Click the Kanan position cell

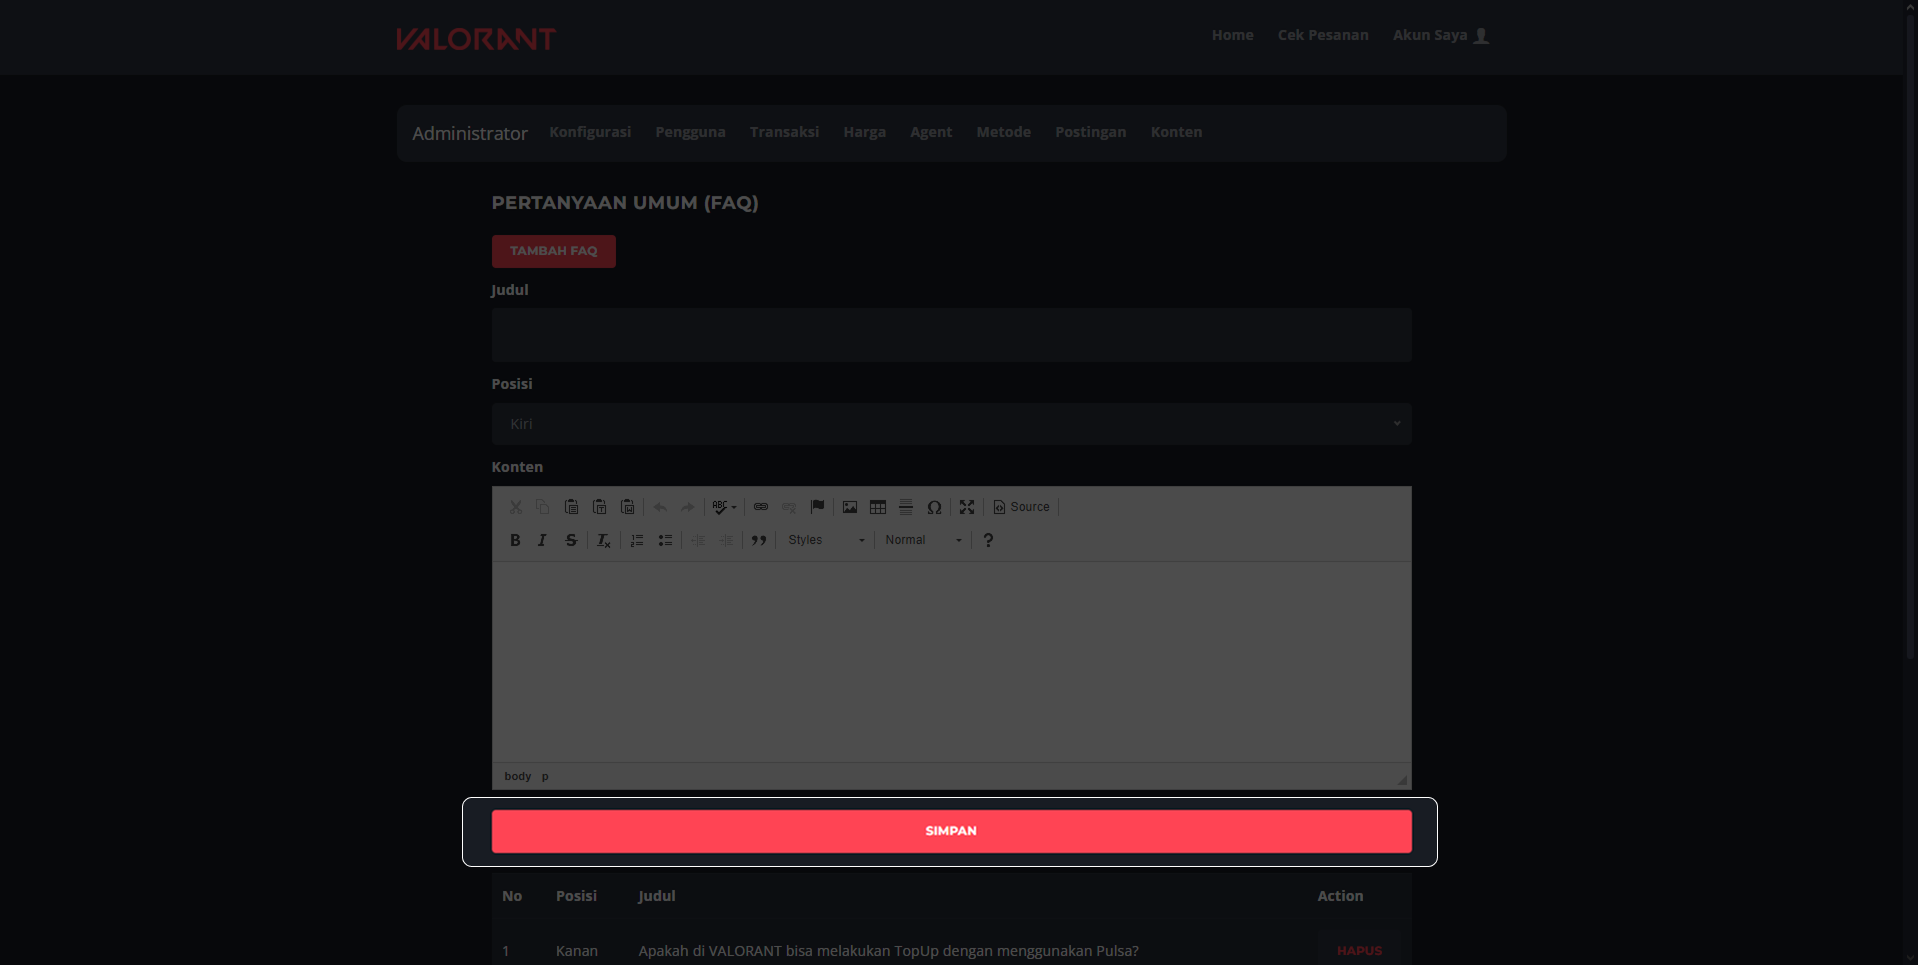[x=577, y=951]
